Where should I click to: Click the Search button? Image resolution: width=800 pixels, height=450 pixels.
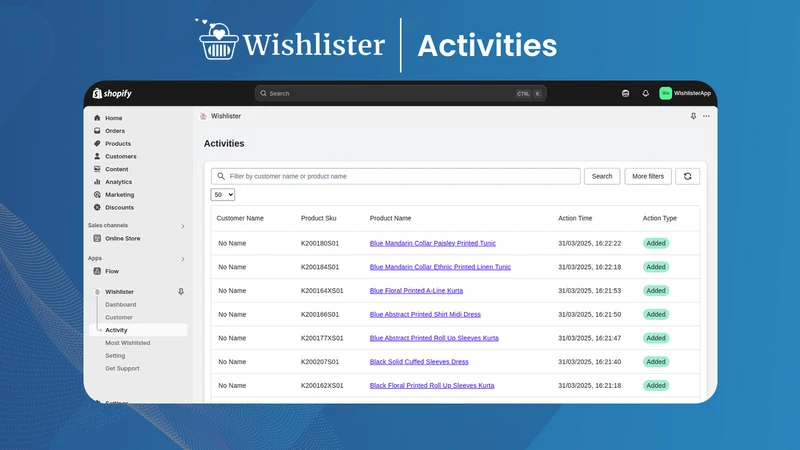602,176
